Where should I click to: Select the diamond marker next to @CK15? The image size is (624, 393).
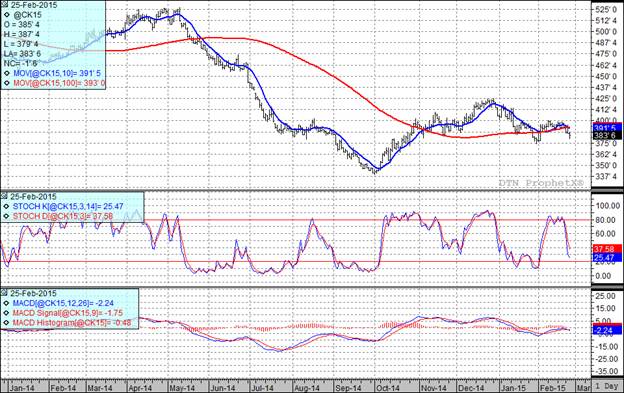click(x=7, y=15)
